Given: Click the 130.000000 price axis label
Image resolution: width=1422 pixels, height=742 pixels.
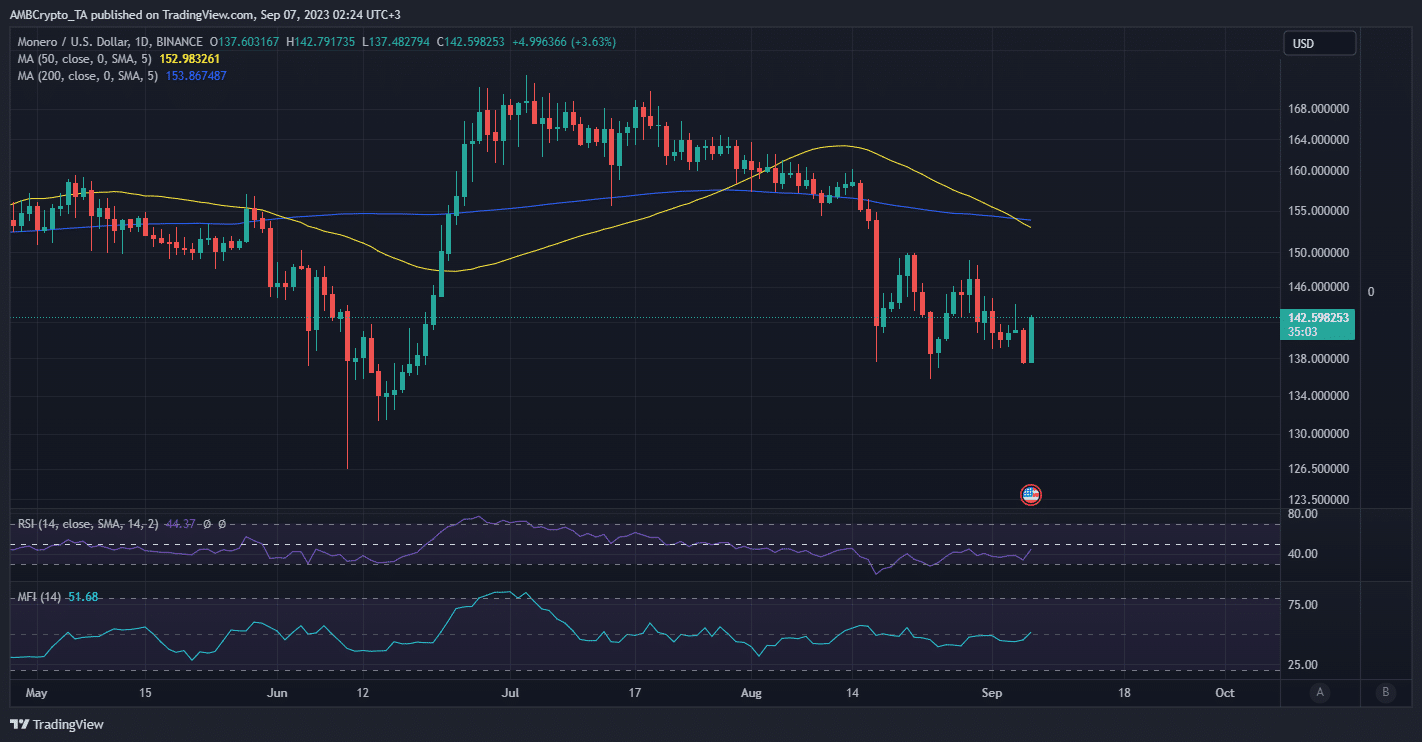Looking at the screenshot, I should (1316, 434).
